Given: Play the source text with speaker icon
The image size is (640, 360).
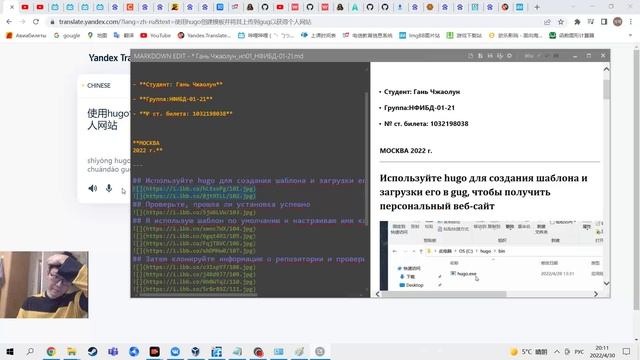Looking at the screenshot, I should point(93,188).
